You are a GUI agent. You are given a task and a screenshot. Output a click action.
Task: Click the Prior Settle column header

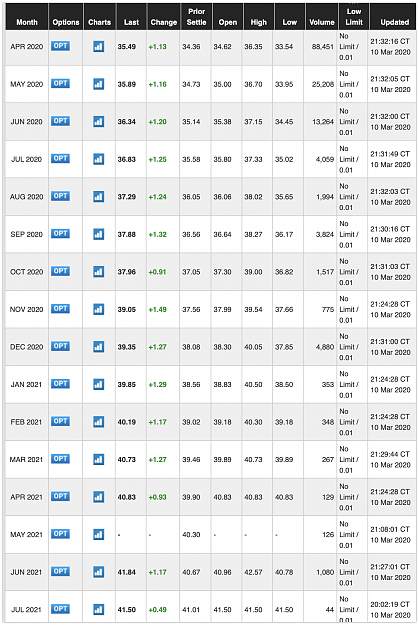(196, 17)
